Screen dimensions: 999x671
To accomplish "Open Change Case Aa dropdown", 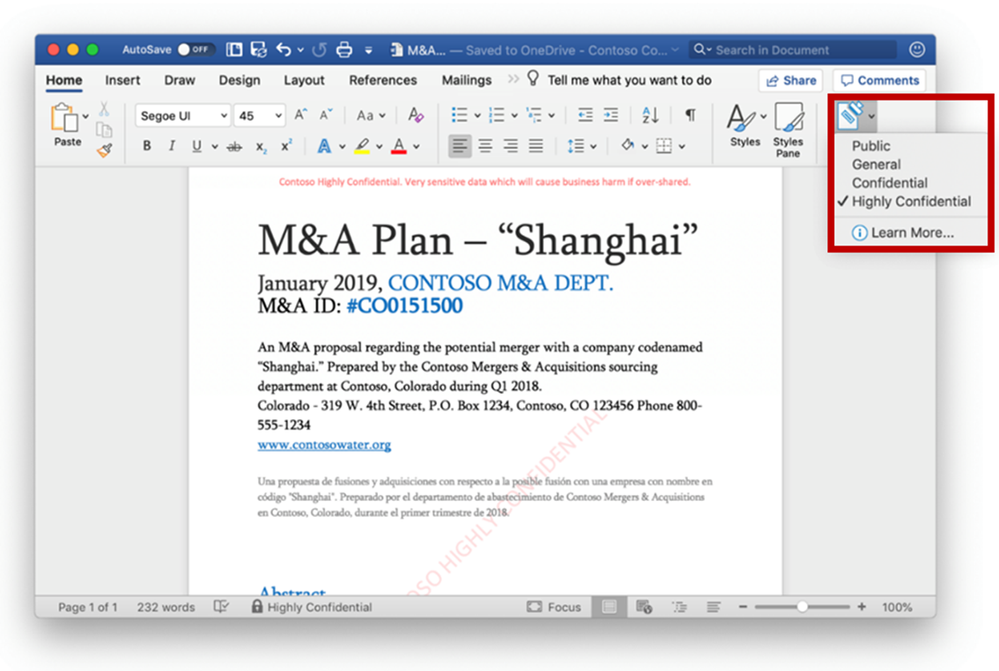I will click(x=371, y=115).
